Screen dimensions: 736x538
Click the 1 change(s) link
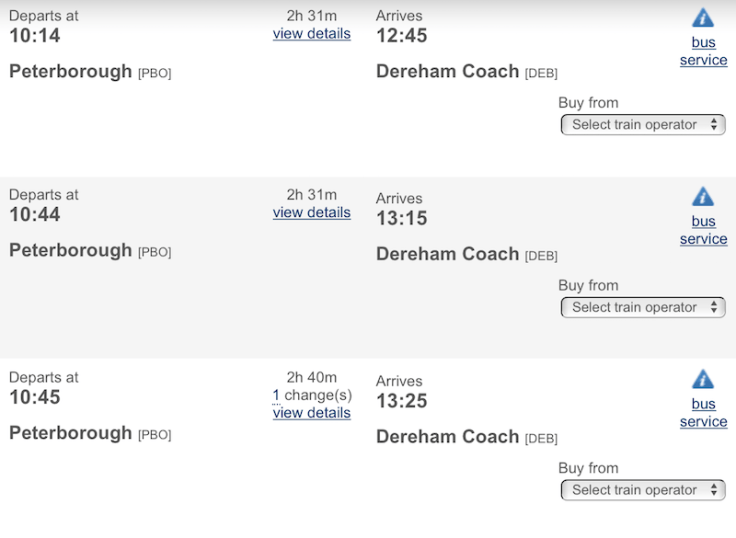coord(276,396)
